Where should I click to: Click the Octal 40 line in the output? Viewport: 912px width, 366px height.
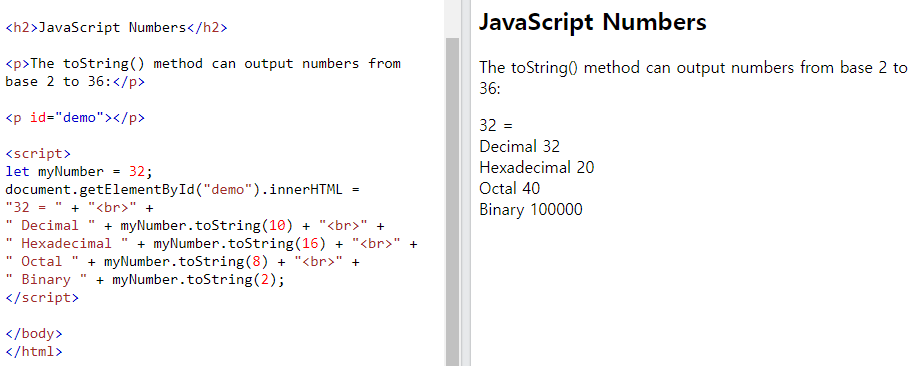[x=510, y=189]
